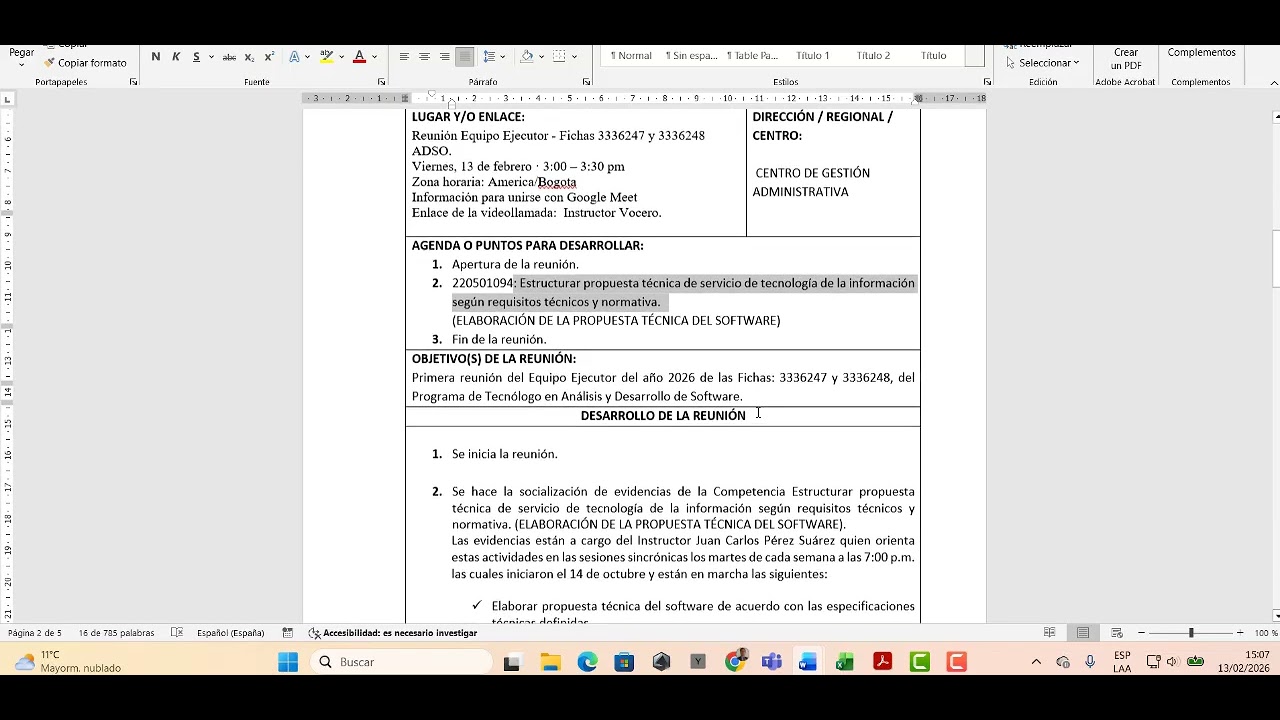Image resolution: width=1280 pixels, height=720 pixels.
Task: Apply the Sin espaciado style
Action: pyautogui.click(x=692, y=56)
